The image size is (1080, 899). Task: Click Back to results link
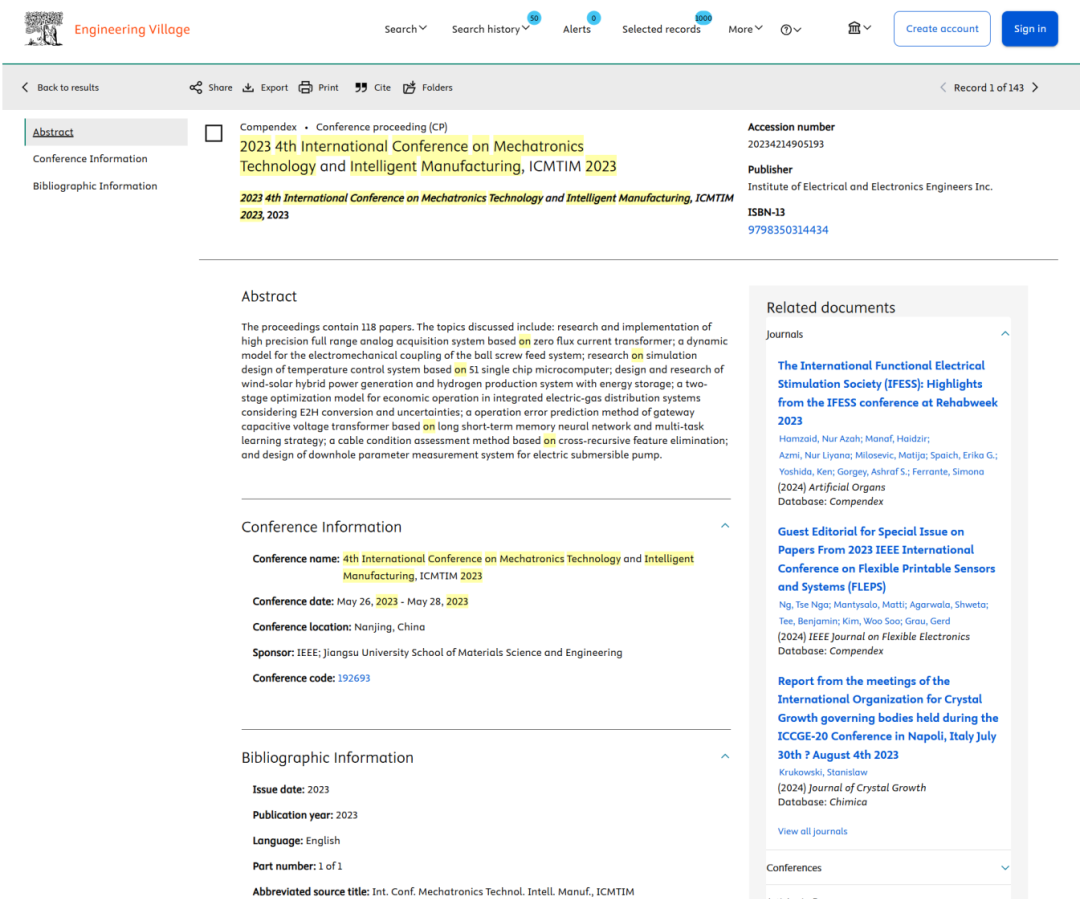tap(68, 87)
